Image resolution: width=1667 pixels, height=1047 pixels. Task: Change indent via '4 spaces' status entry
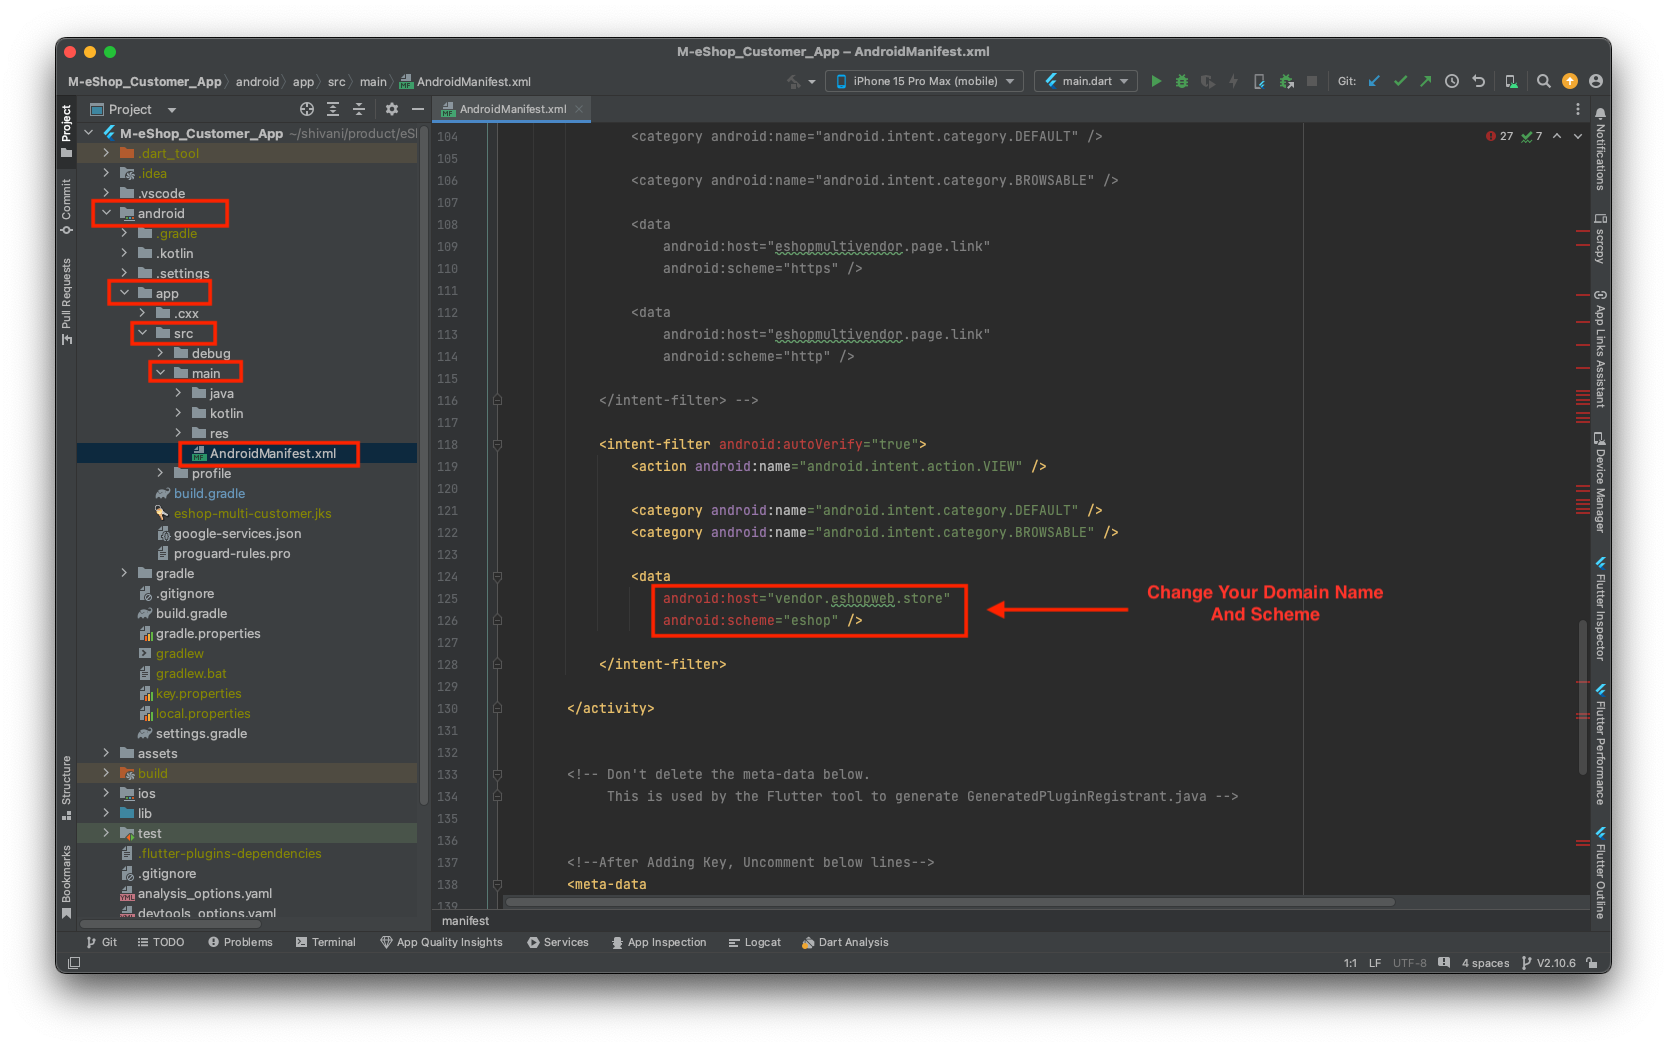tap(1485, 963)
